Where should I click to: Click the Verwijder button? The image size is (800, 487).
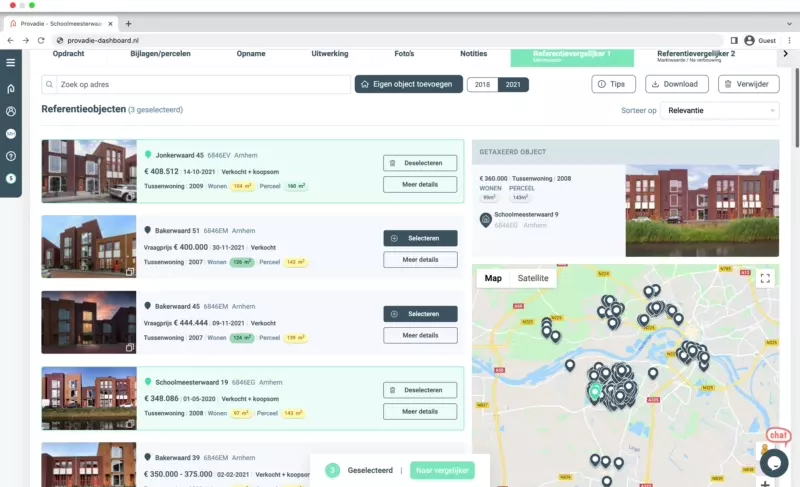[748, 84]
